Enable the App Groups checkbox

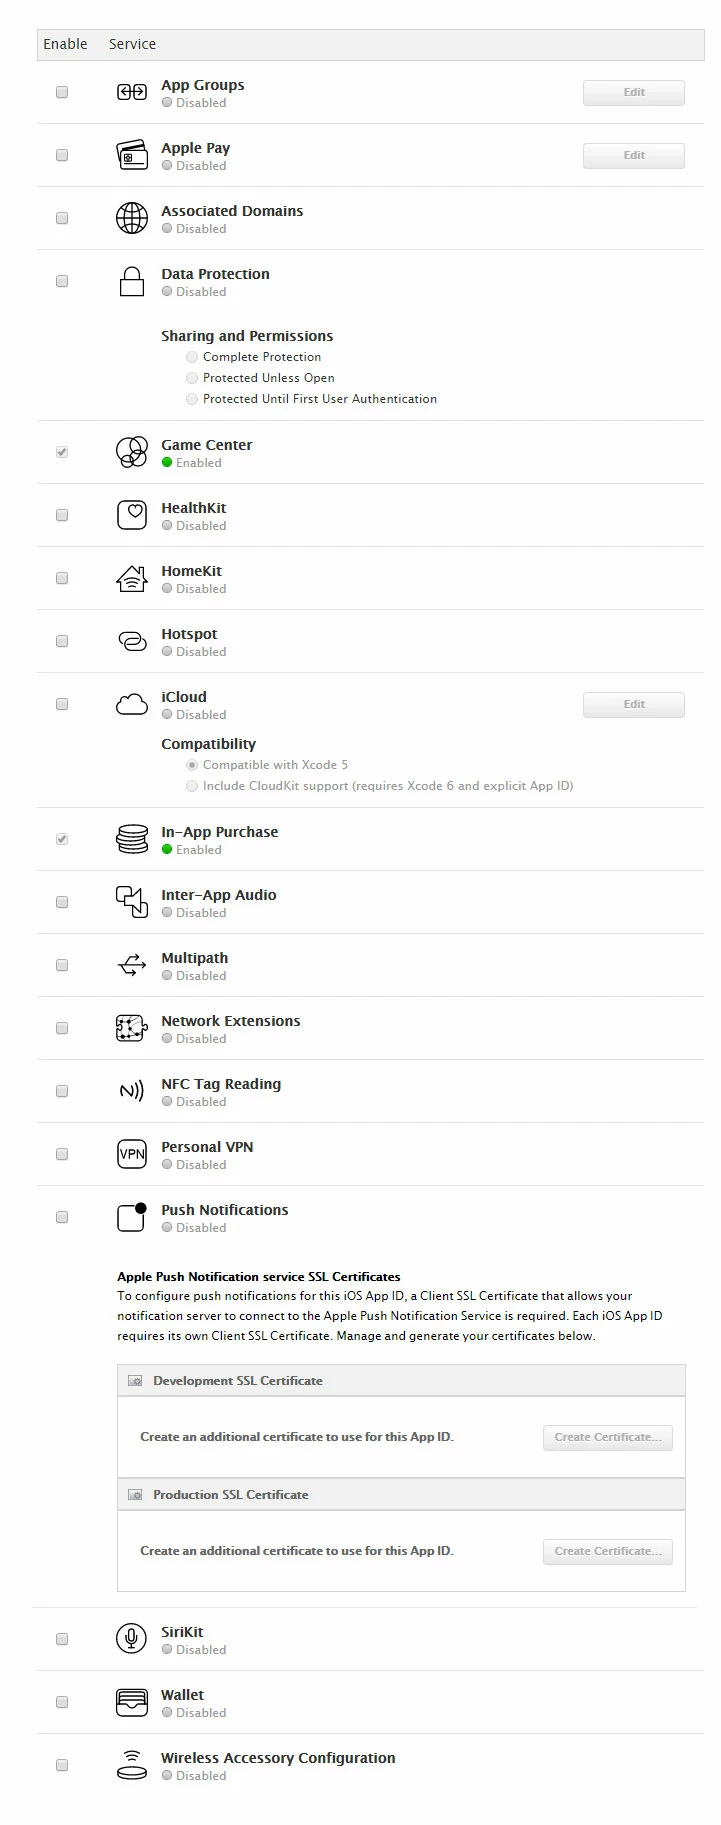[x=62, y=92]
